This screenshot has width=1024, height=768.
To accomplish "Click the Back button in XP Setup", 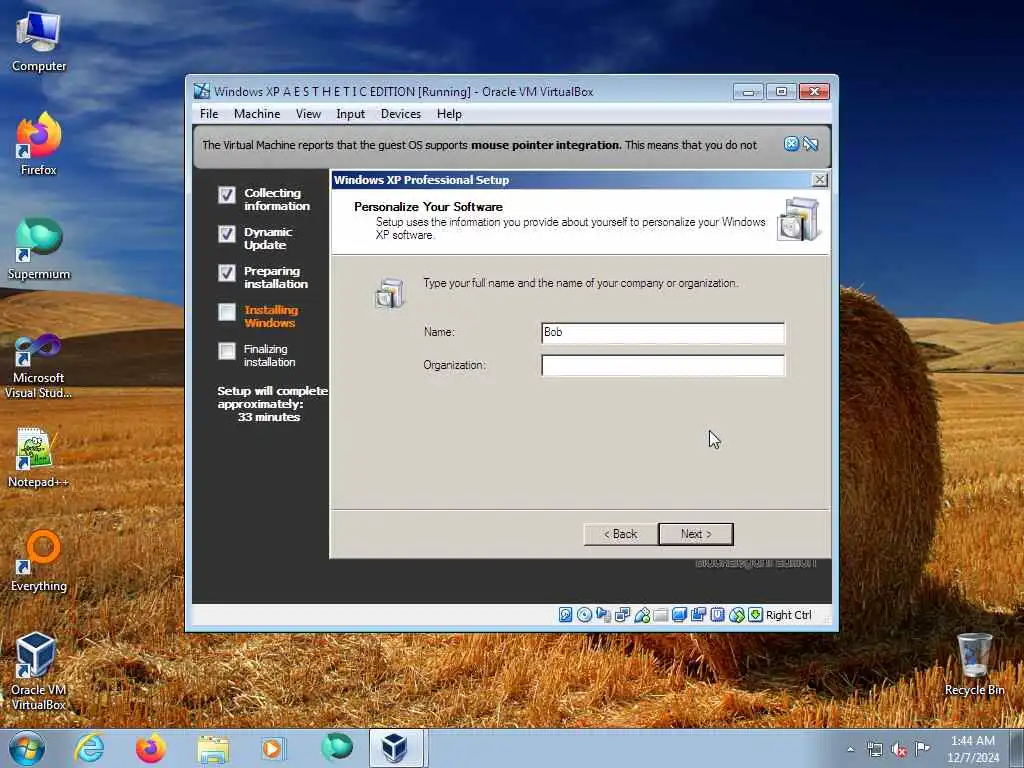I will tap(620, 534).
